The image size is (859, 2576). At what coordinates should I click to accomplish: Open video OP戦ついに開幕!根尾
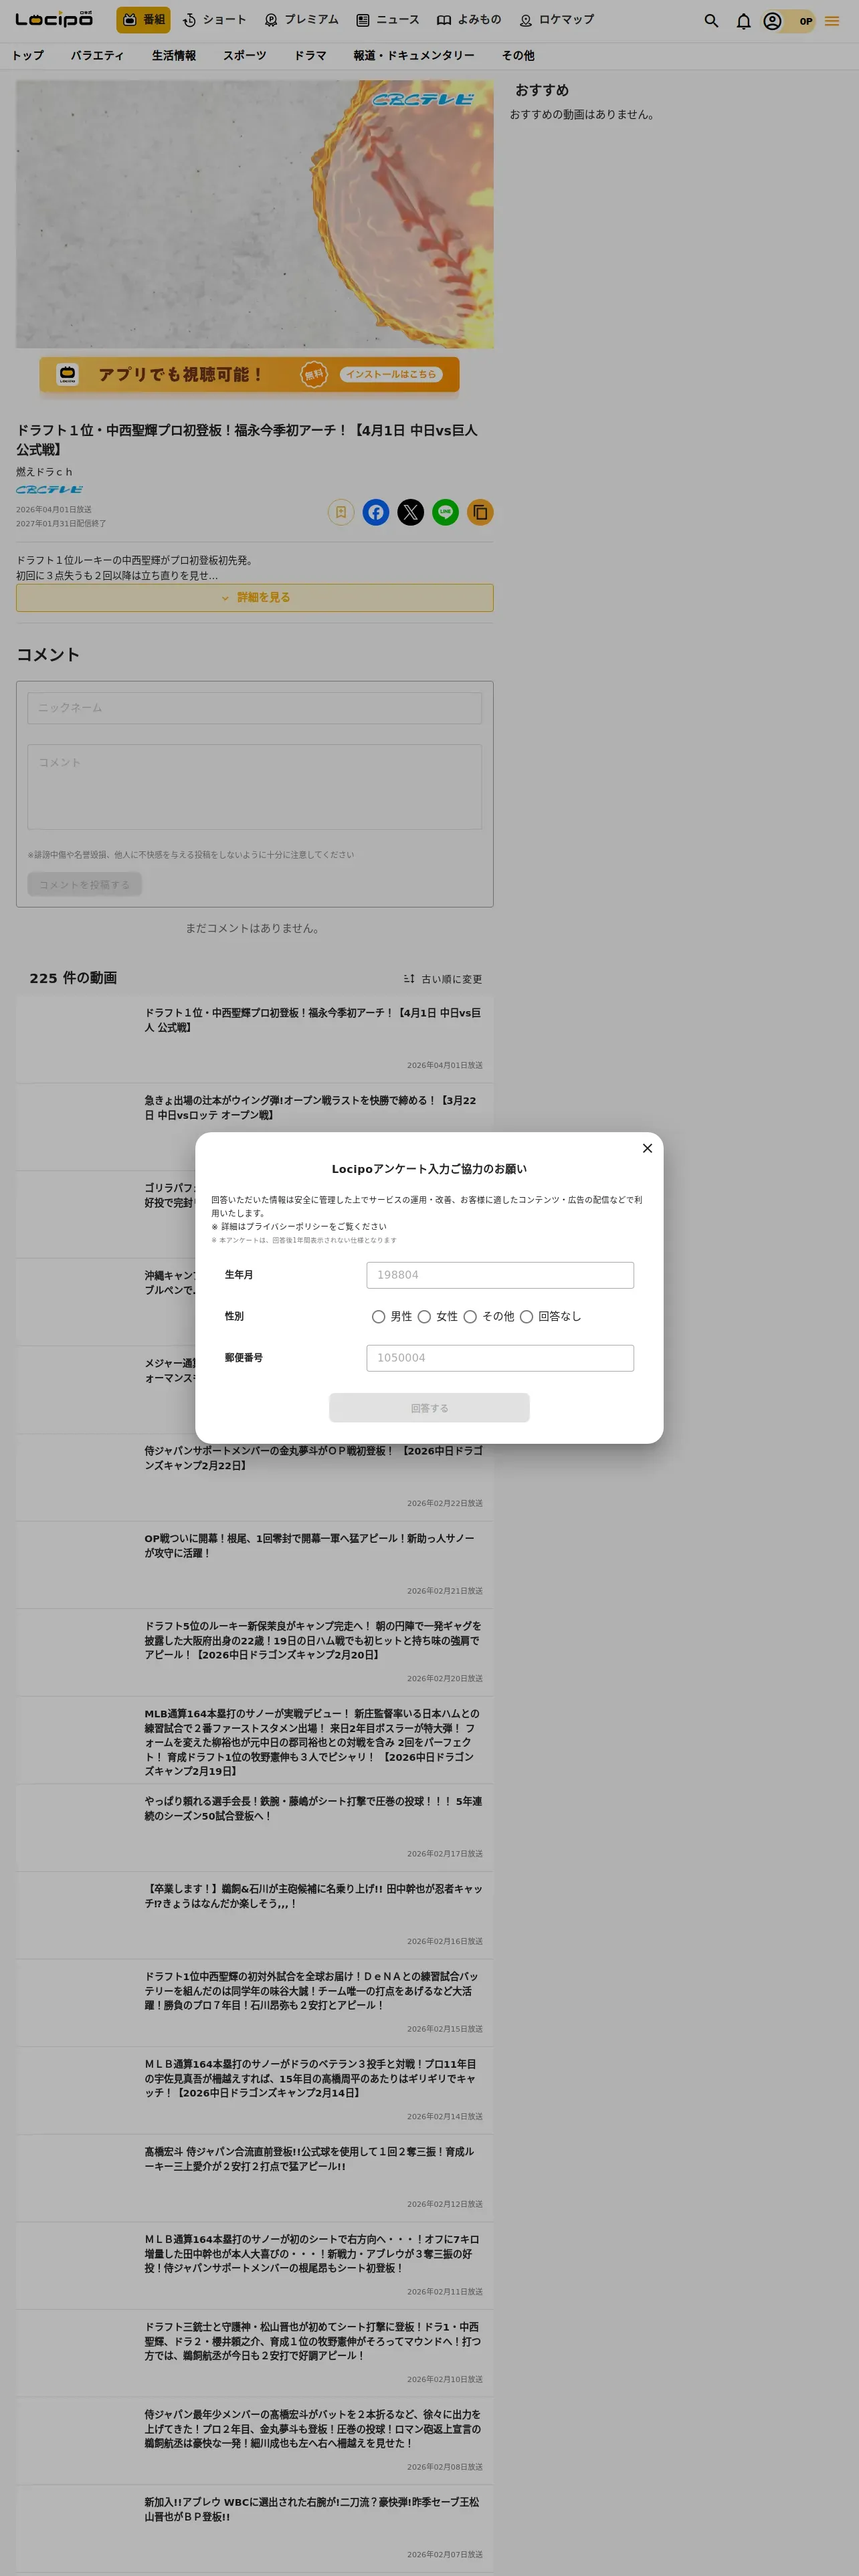(x=255, y=1565)
